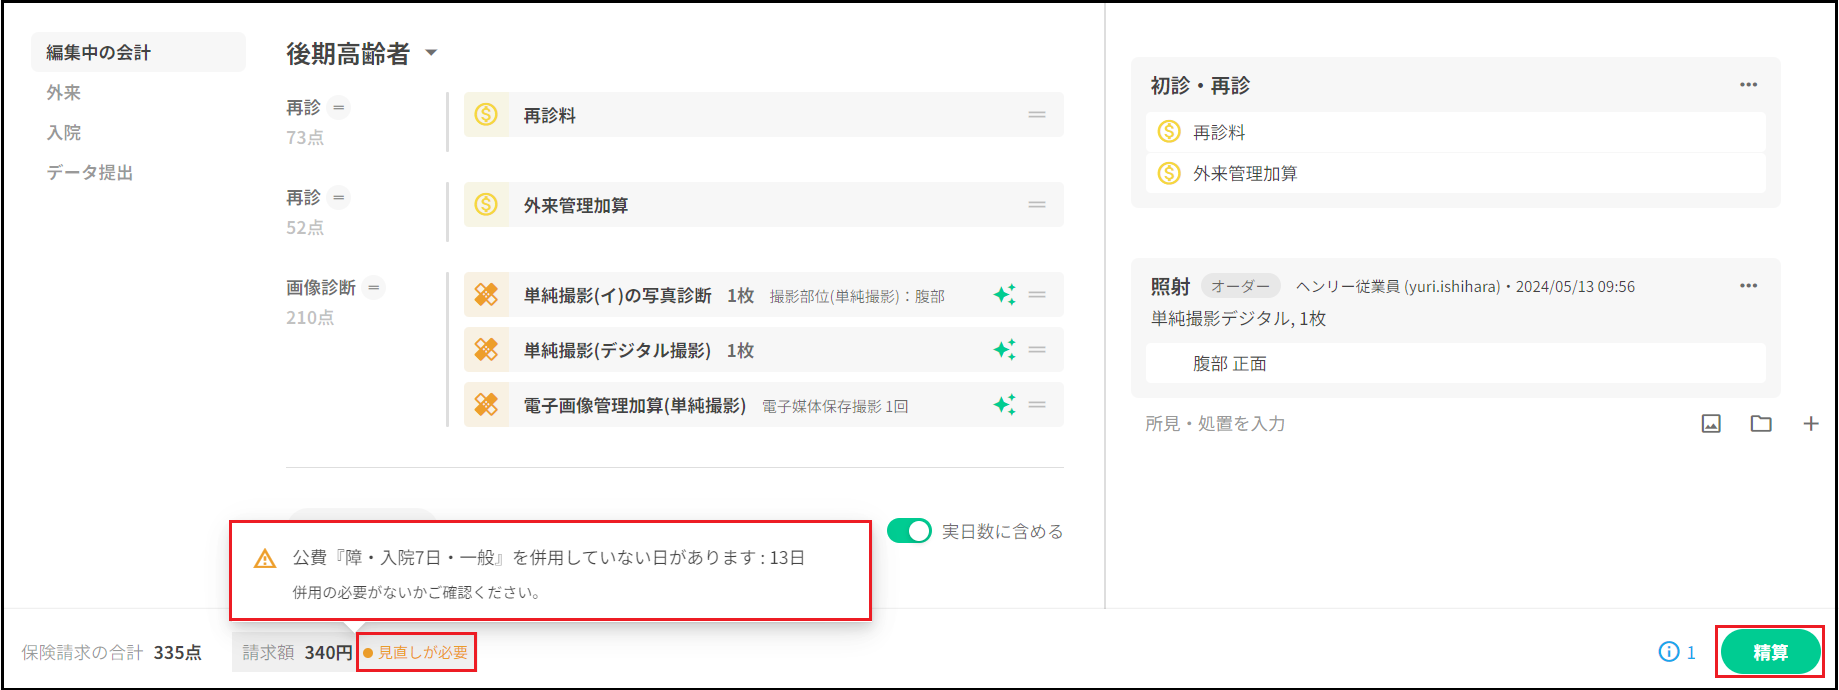Click the equals badge next to 再診 52点
1839x690 pixels.
339,197
